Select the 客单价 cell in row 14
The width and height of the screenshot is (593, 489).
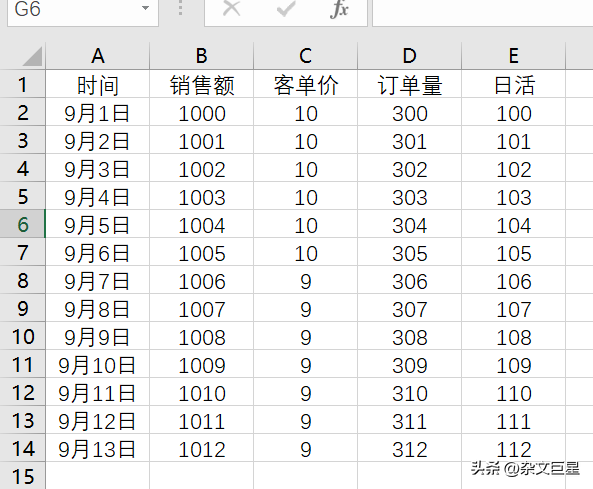[306, 448]
